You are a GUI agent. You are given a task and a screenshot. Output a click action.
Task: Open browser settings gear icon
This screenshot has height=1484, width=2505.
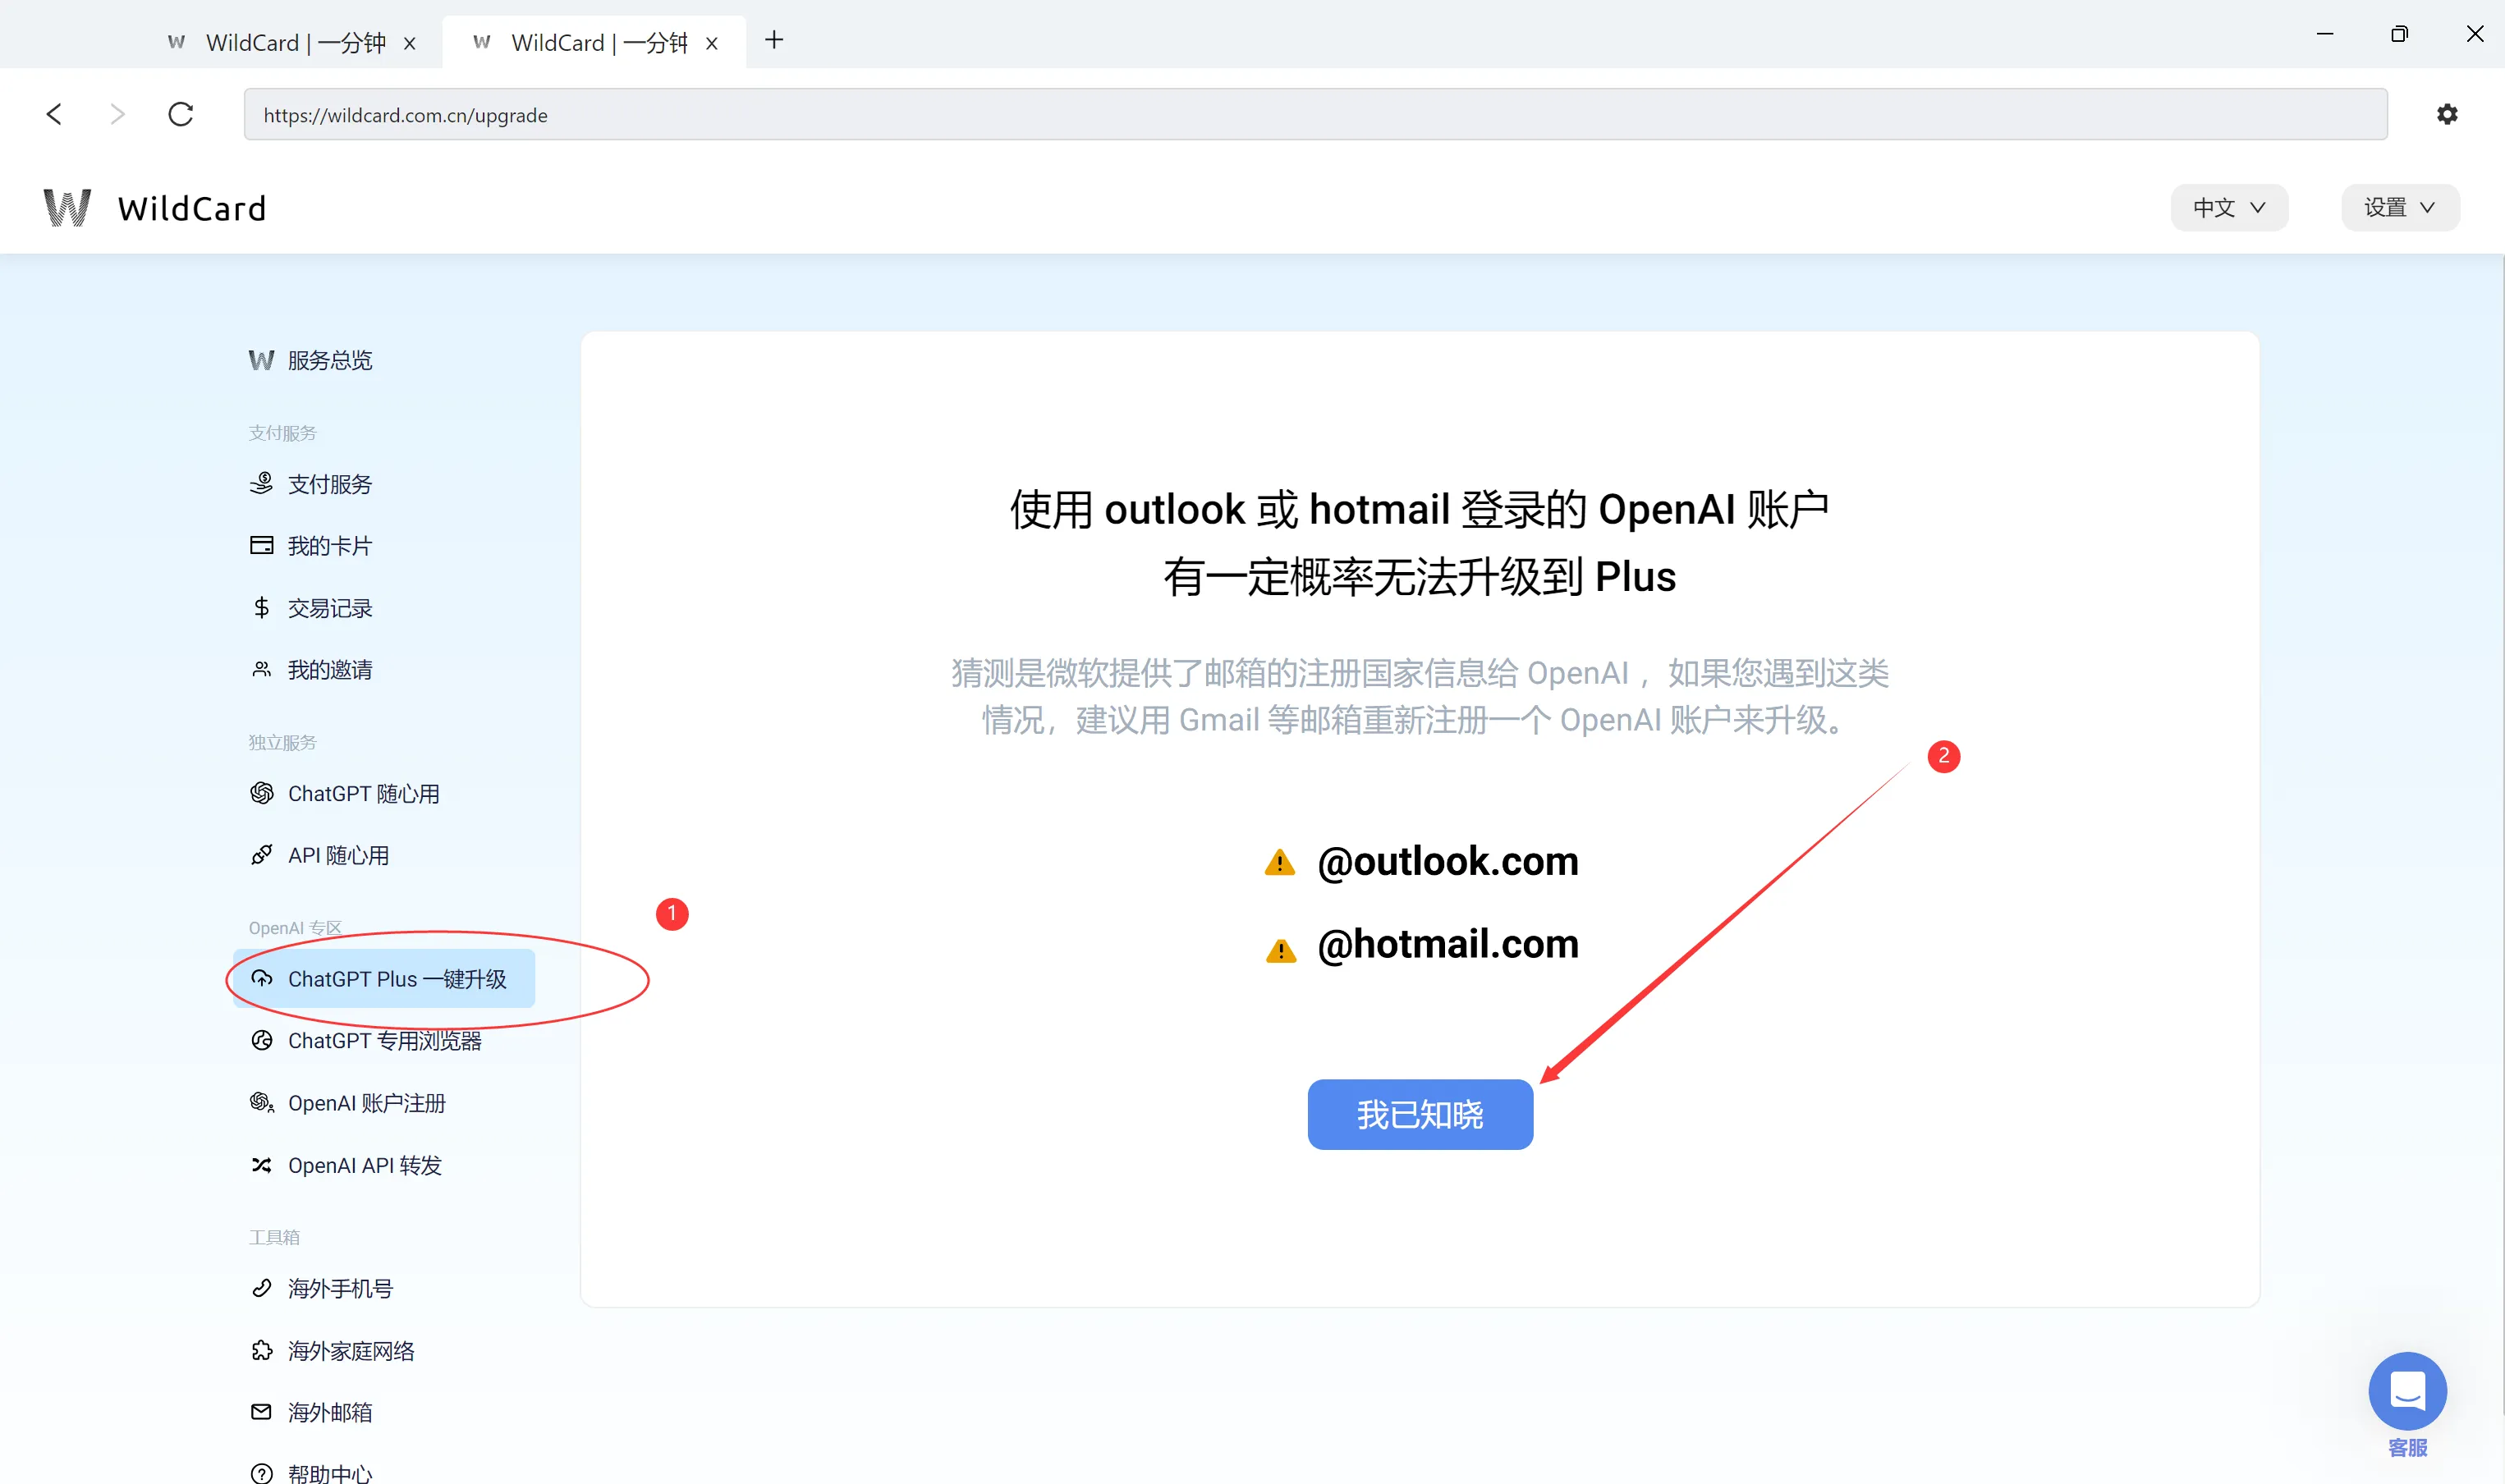(2446, 114)
